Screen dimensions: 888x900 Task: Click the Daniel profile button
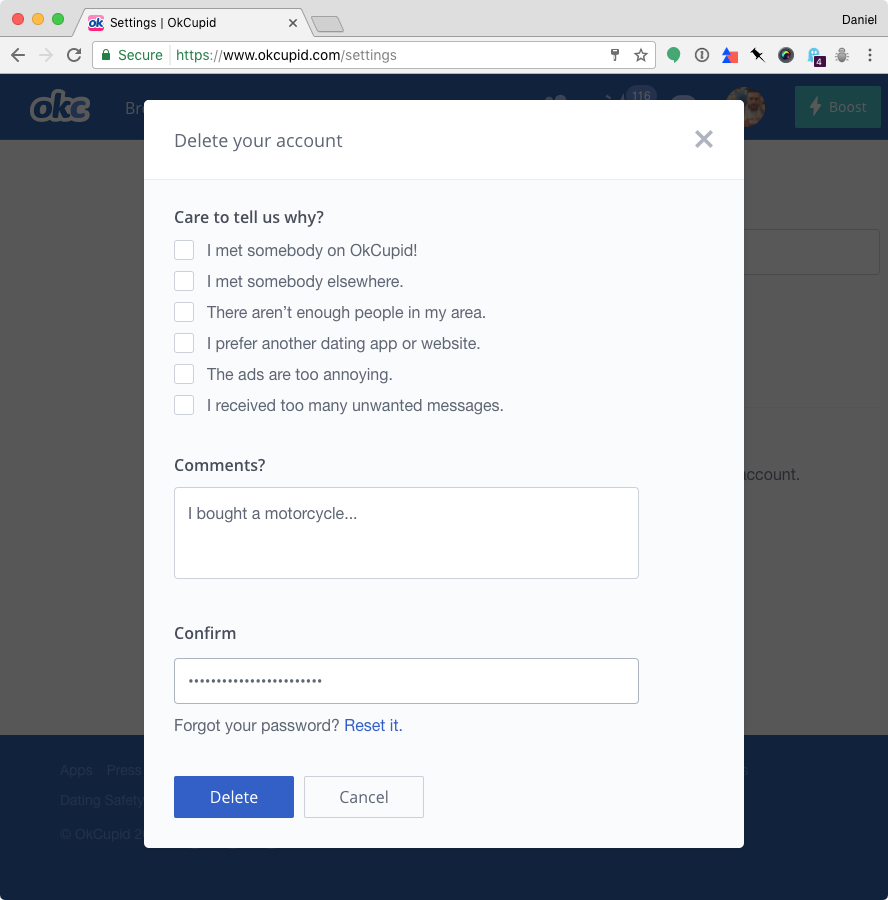click(x=859, y=20)
